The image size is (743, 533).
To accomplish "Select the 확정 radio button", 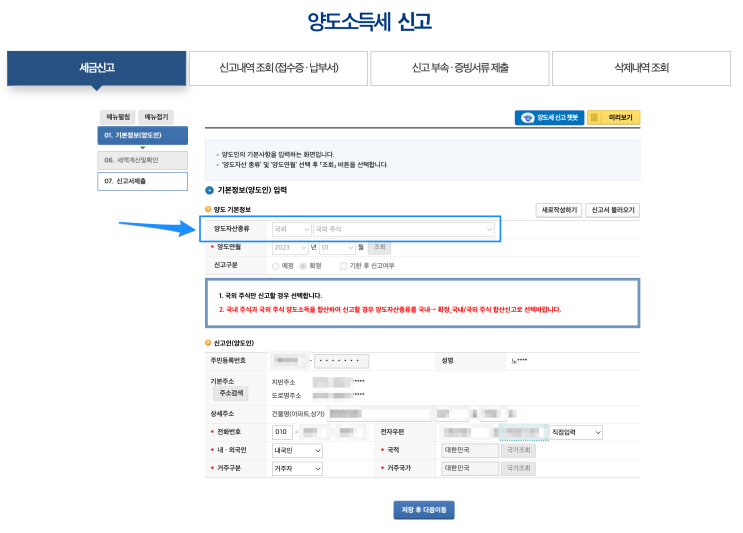I will pos(303,266).
